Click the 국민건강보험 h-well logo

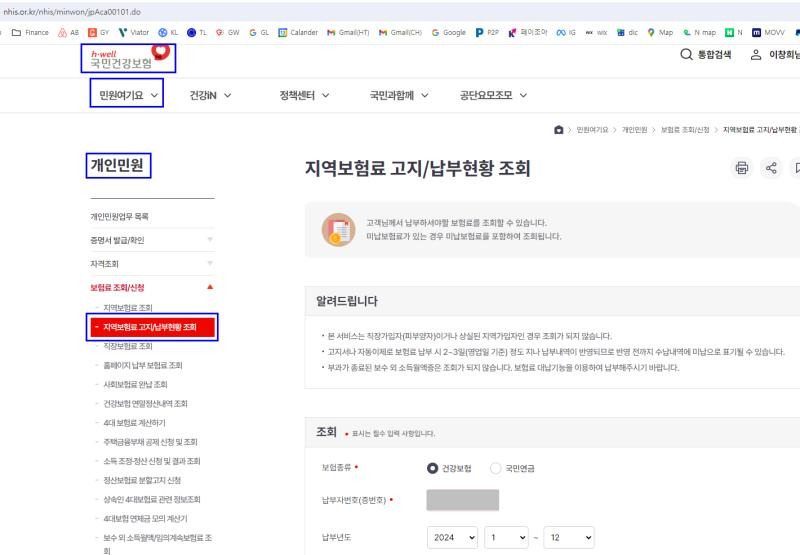click(x=128, y=58)
